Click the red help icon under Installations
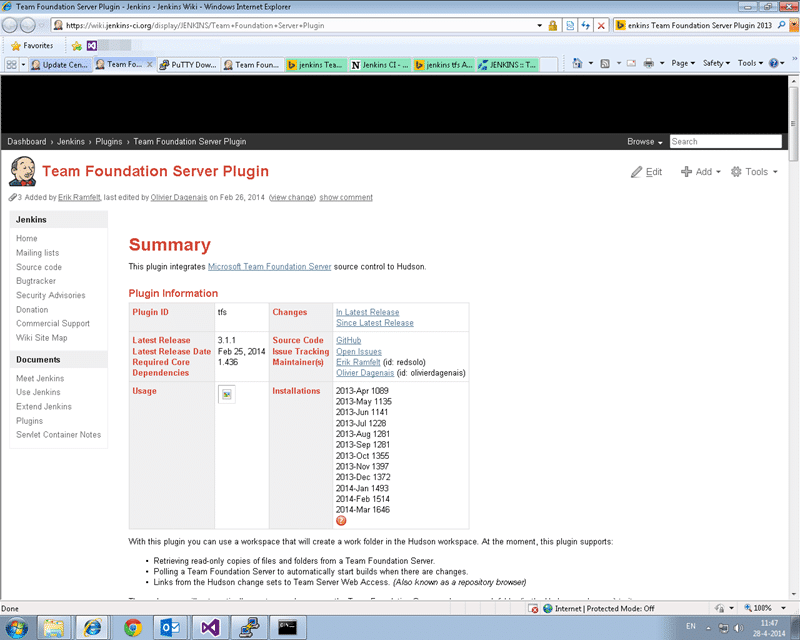Screen dimensions: 800x640 tap(341, 521)
